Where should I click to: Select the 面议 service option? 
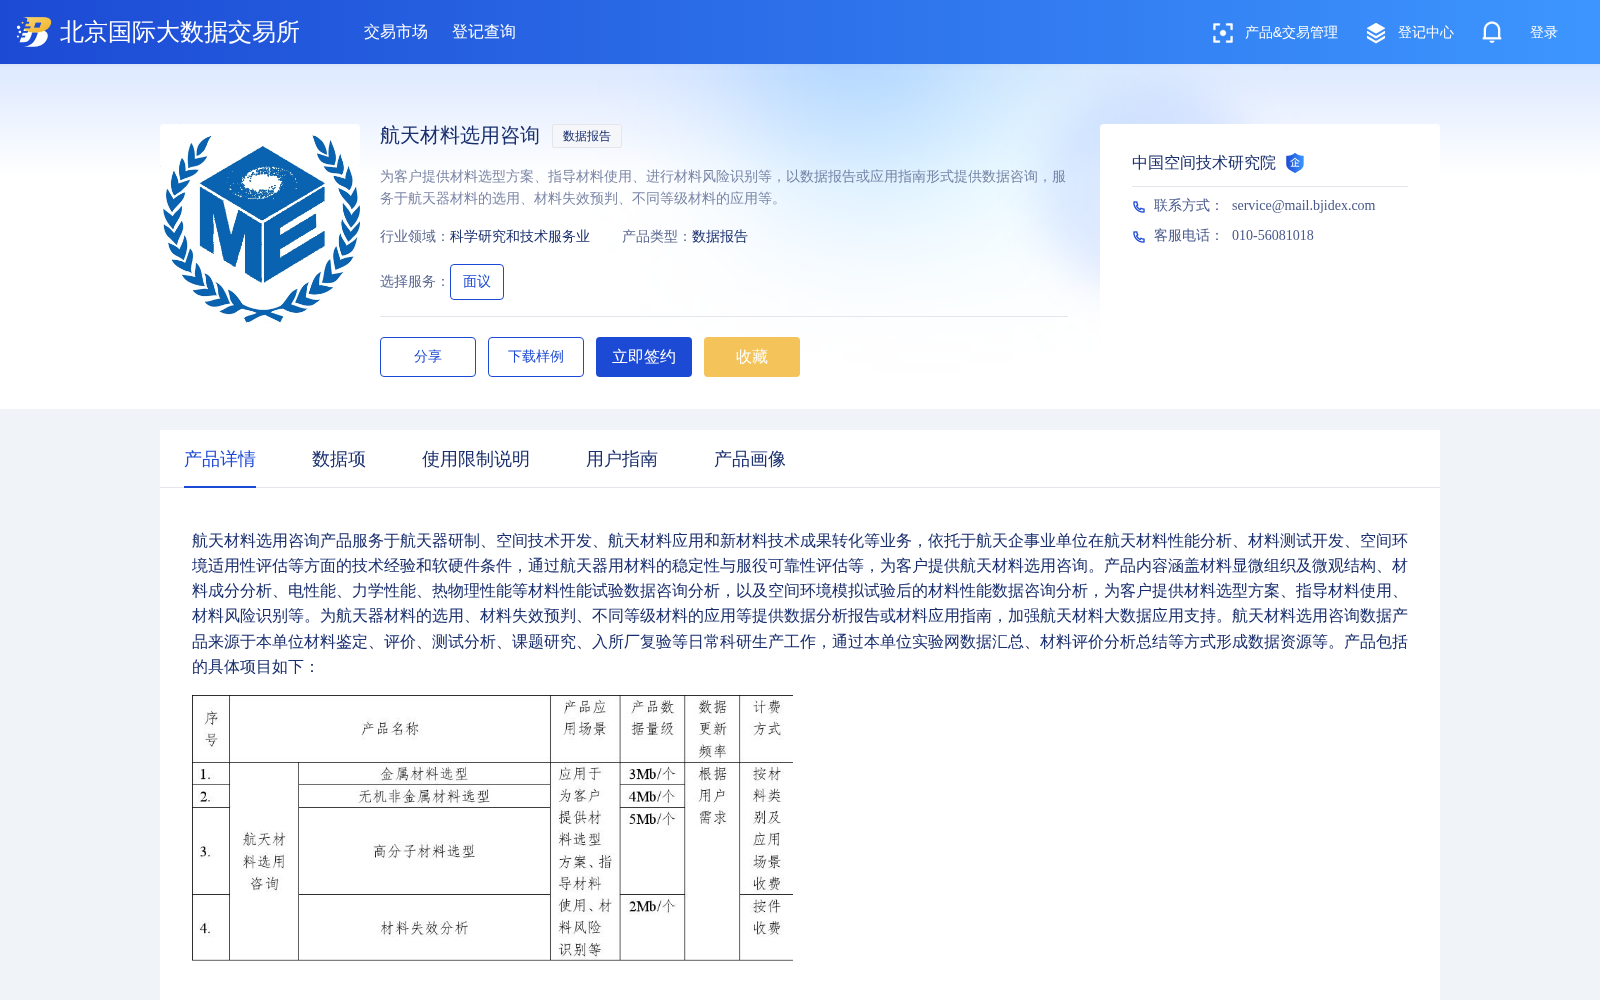(x=477, y=282)
